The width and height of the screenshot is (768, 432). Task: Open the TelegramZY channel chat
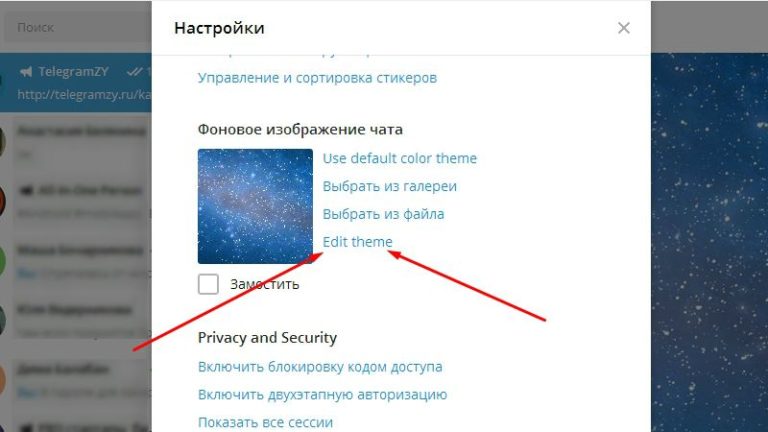[76, 82]
